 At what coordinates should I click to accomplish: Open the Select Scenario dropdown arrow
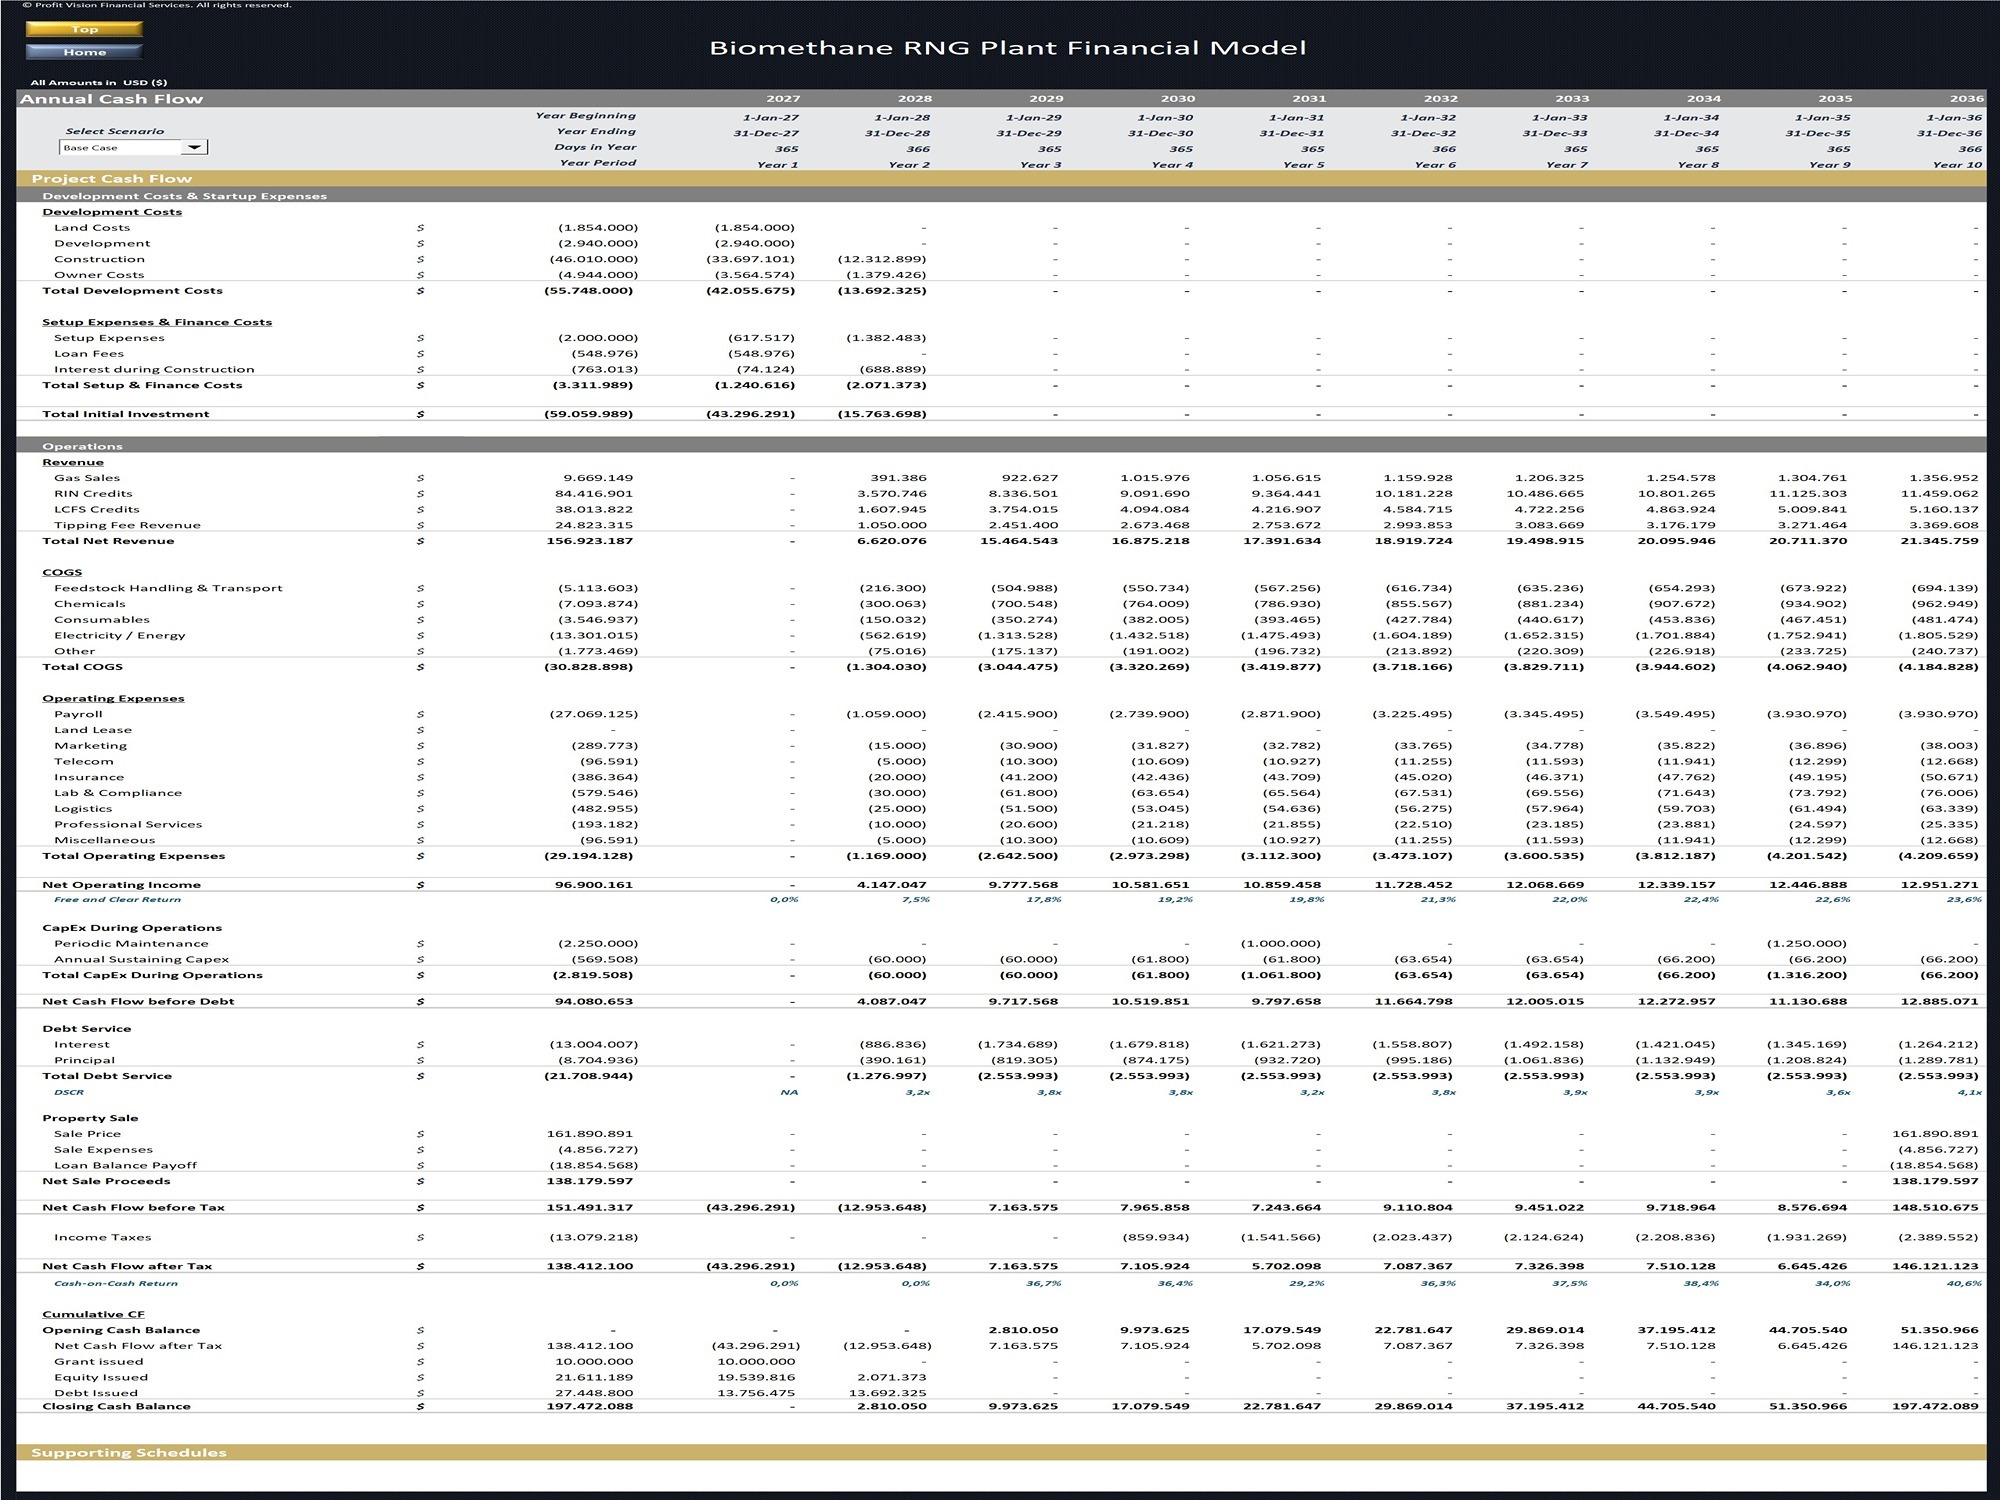click(x=195, y=148)
